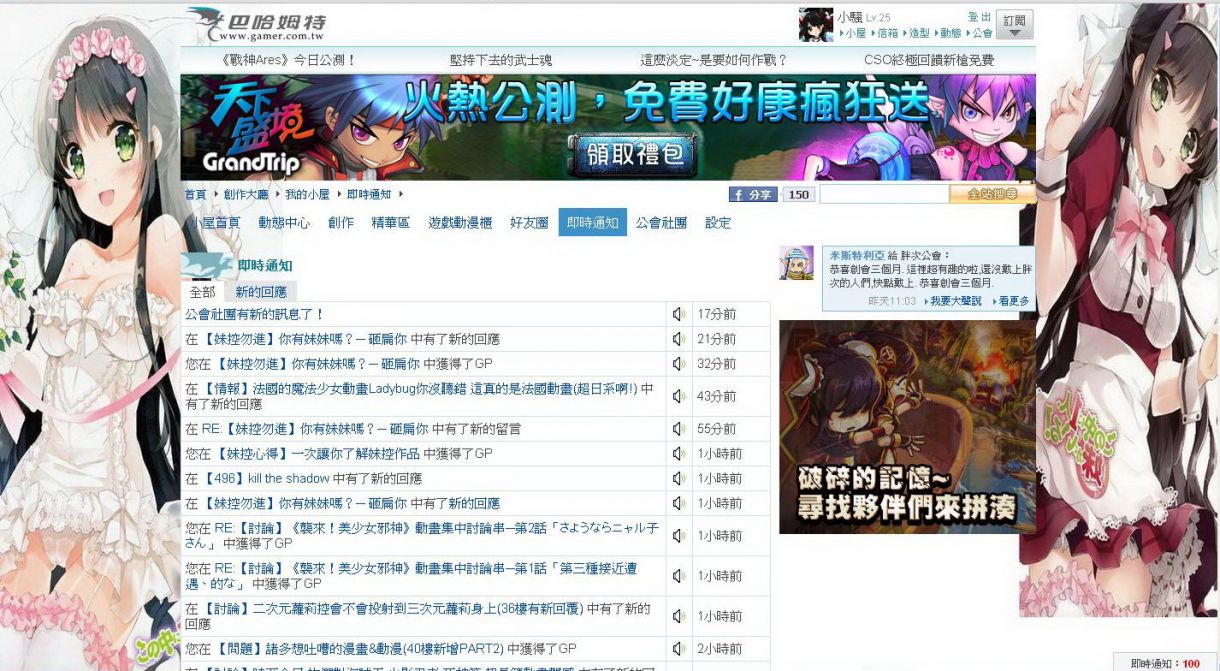Go to 我的小屋 in breadcrumb
1220x671 pixels.
pos(307,194)
